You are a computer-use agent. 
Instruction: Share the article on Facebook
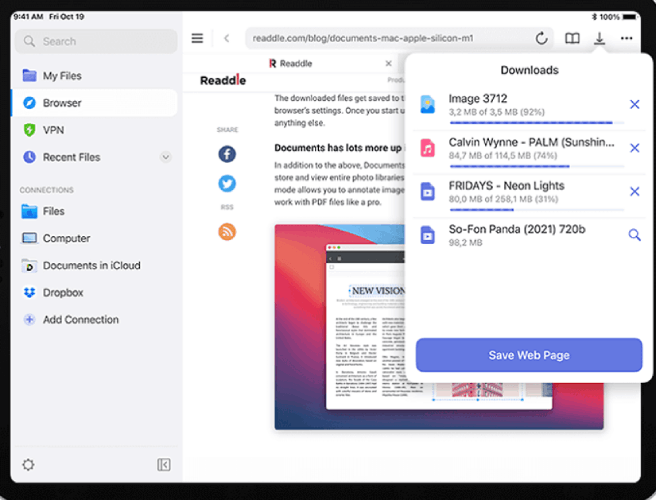tap(227, 154)
